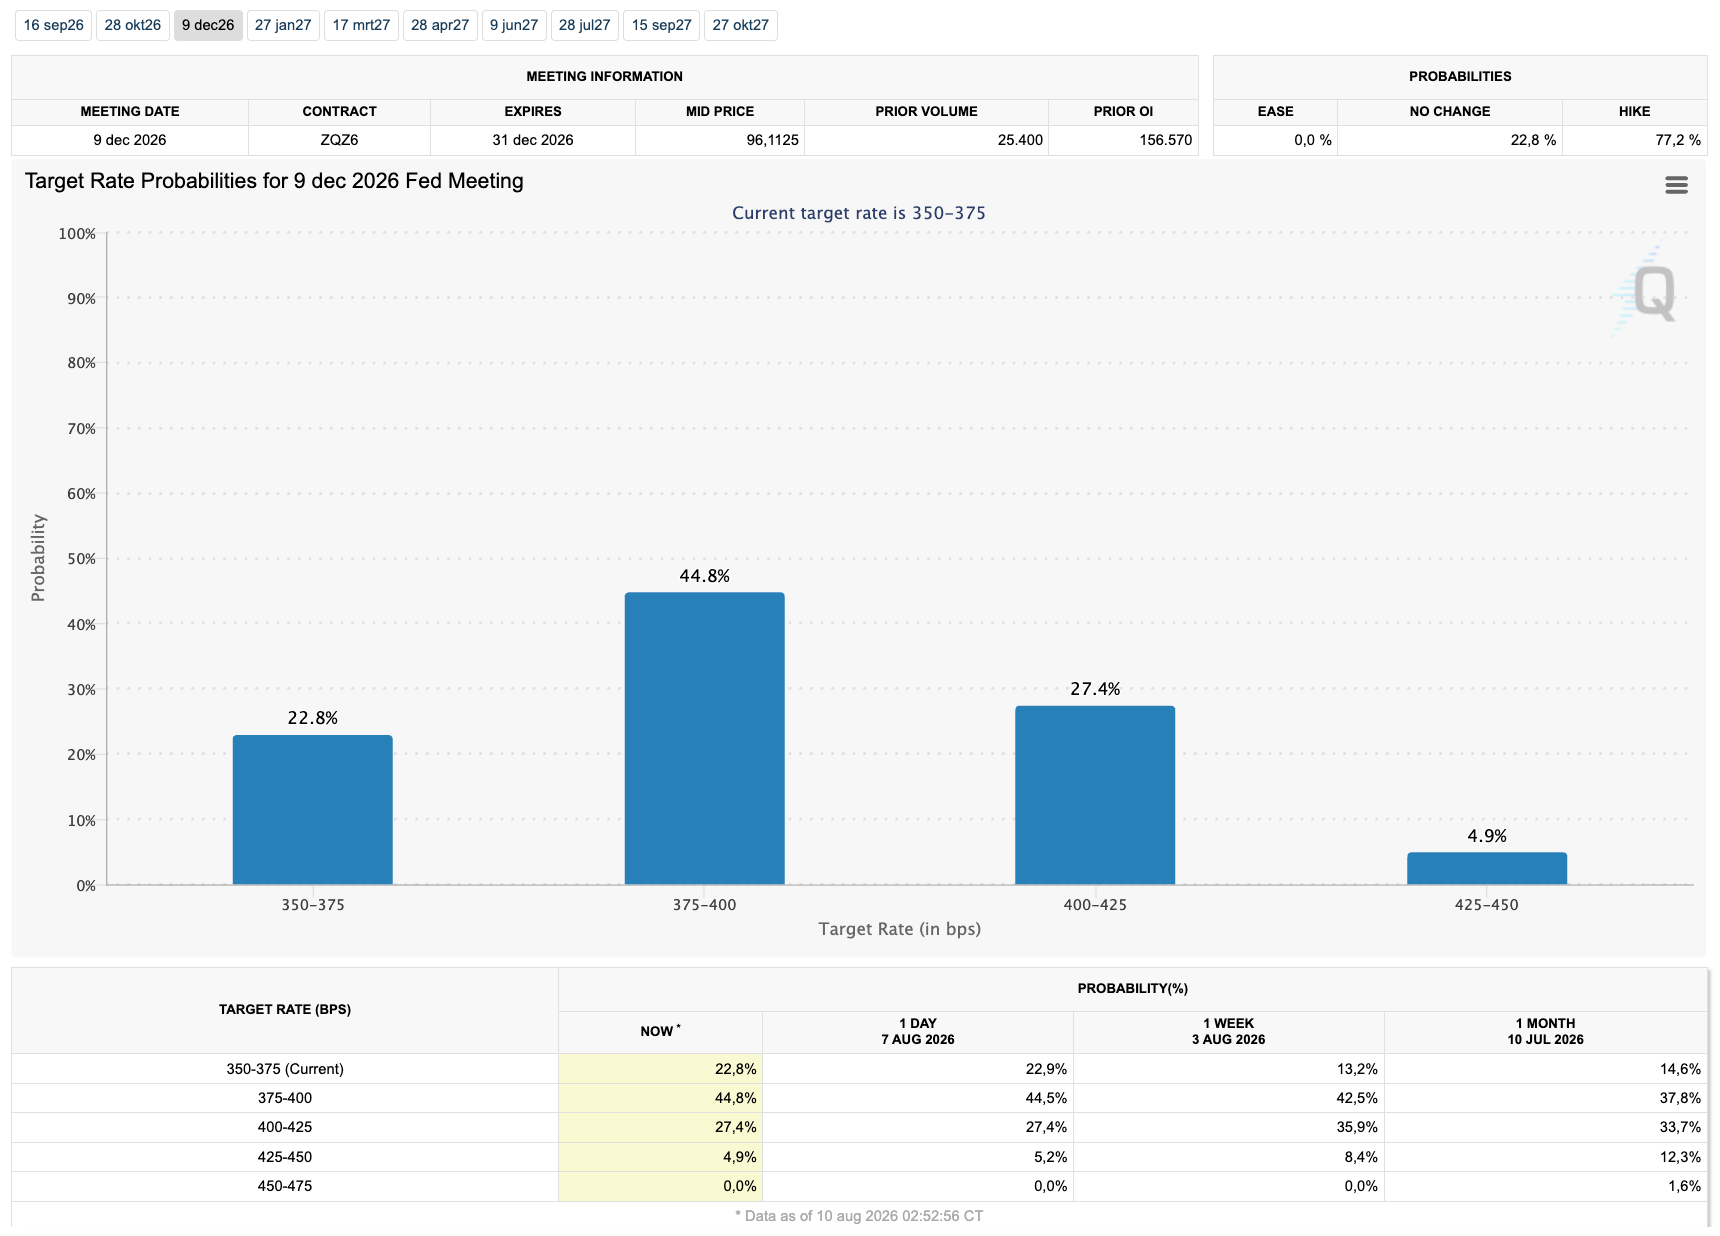Image resolution: width=1720 pixels, height=1236 pixels.
Task: Click the 1 month value 37,8%
Action: 1680,1098
